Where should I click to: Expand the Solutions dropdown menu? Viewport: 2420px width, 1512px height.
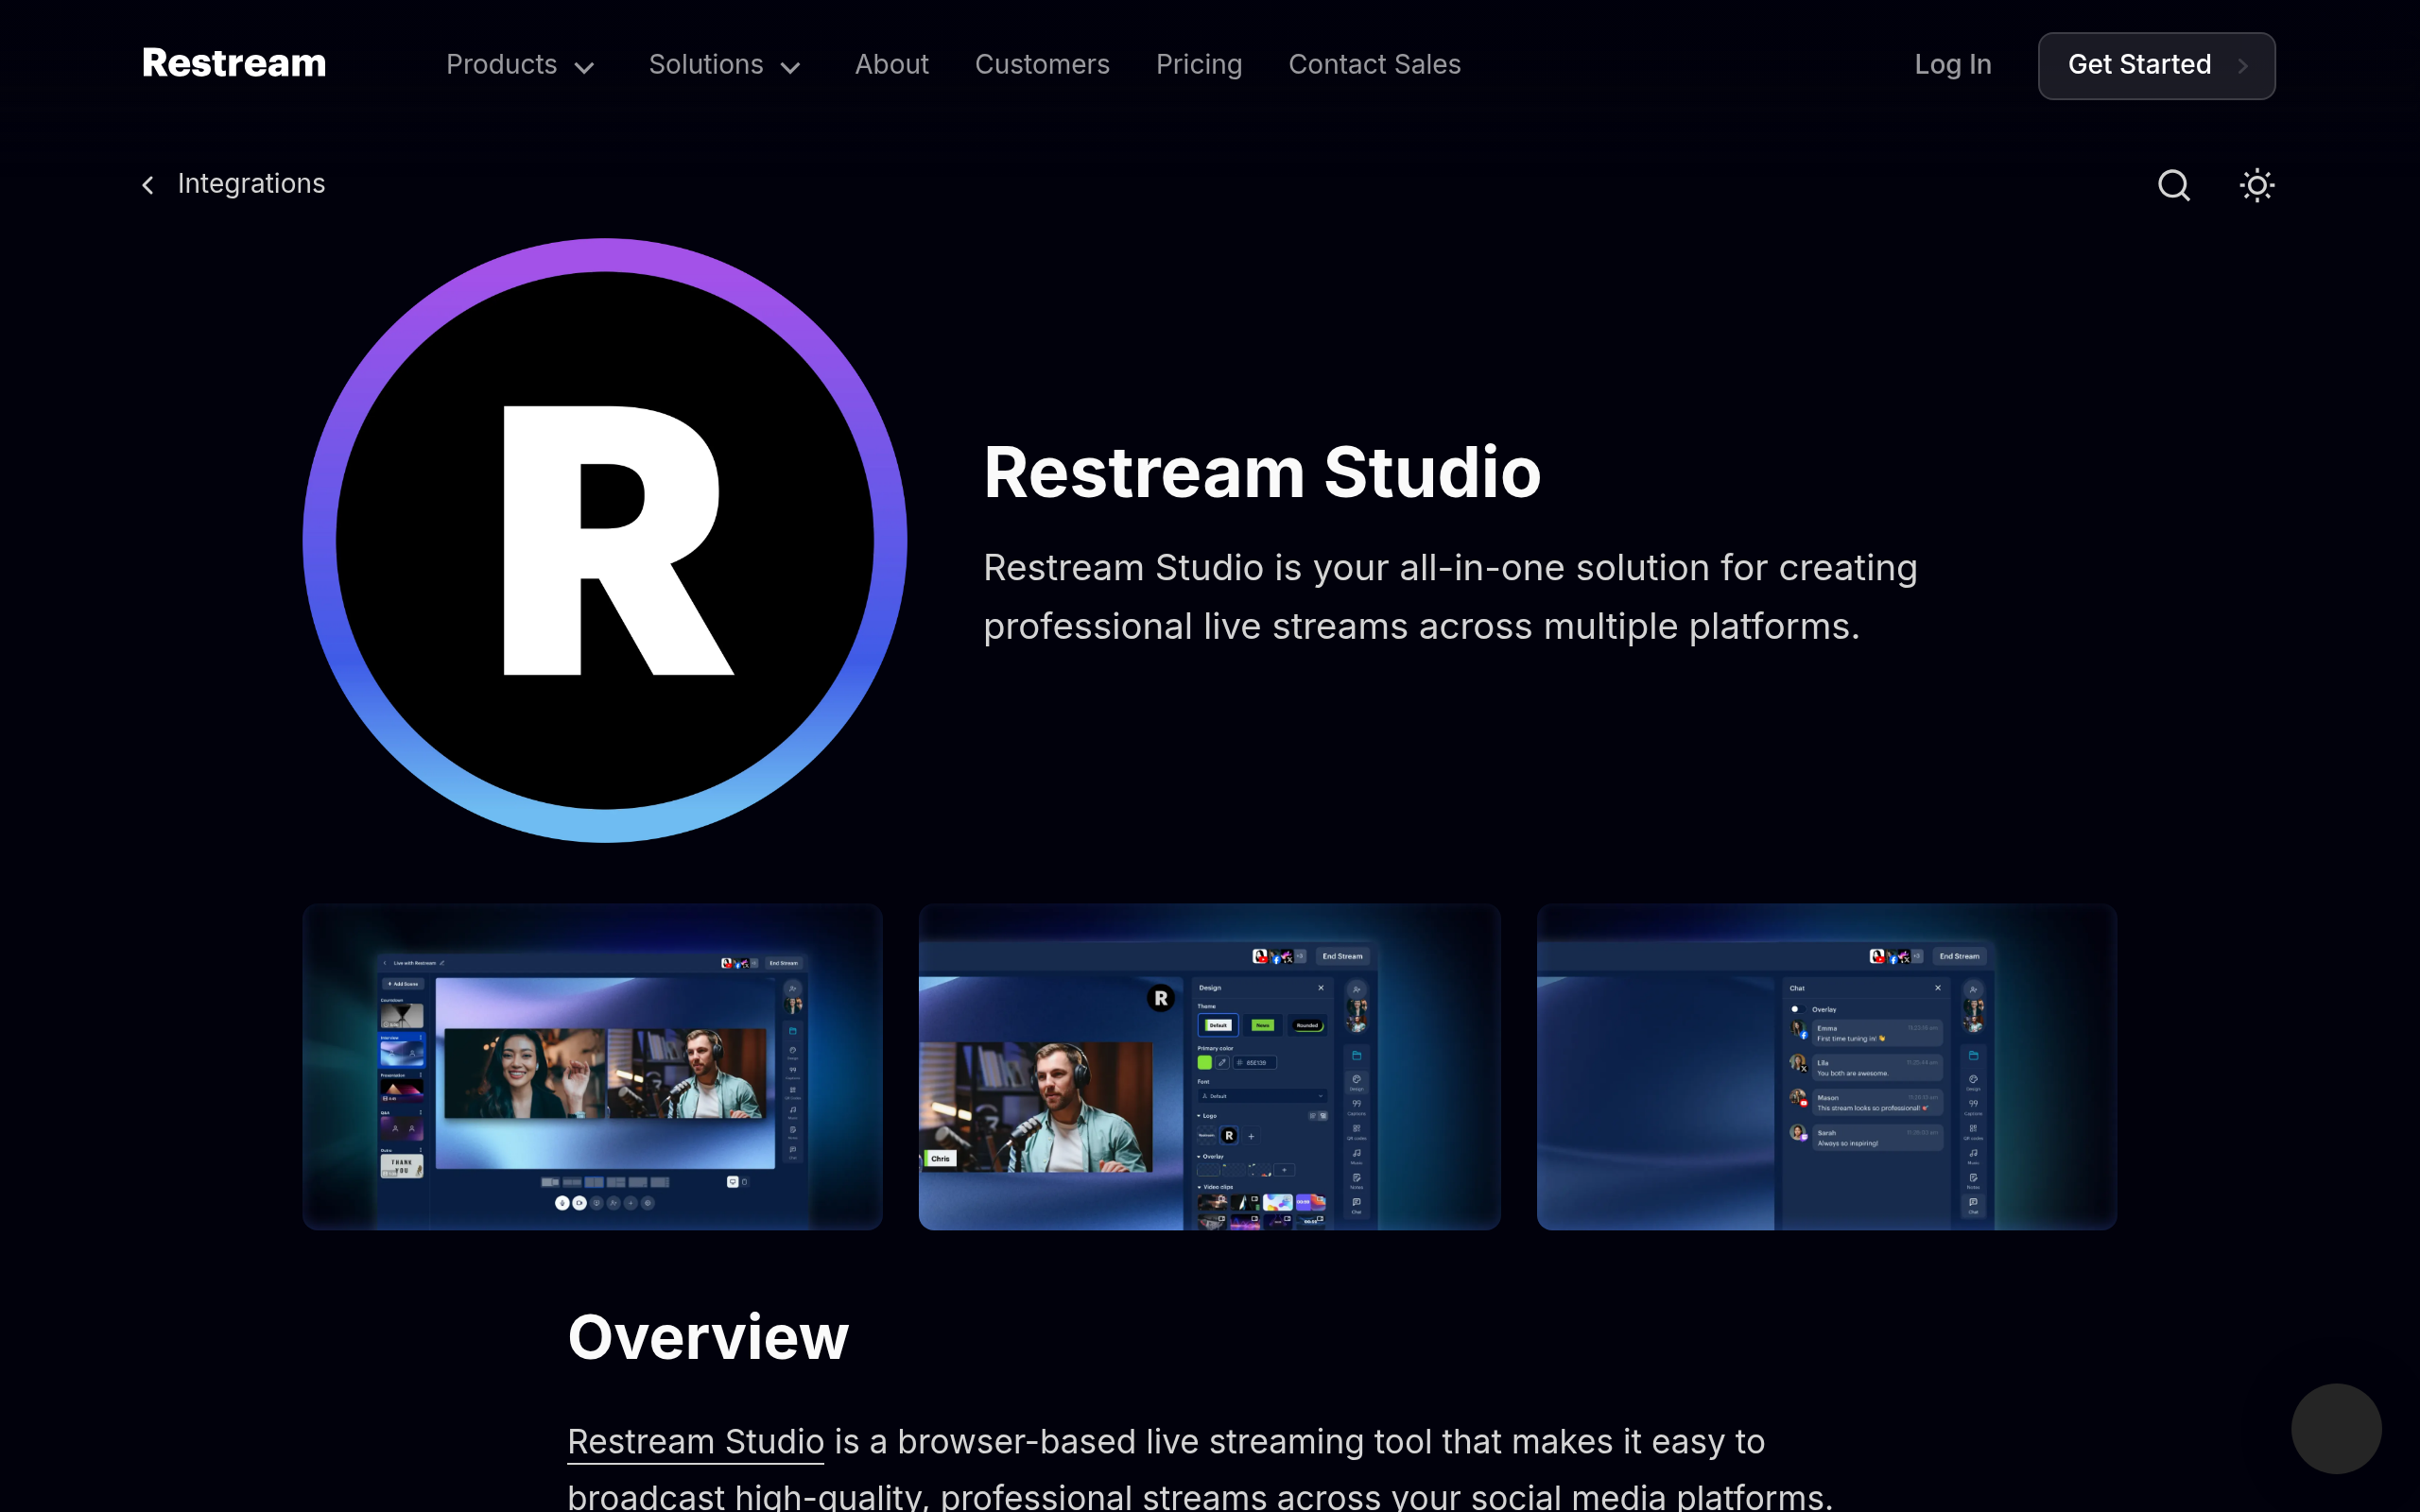725,65
